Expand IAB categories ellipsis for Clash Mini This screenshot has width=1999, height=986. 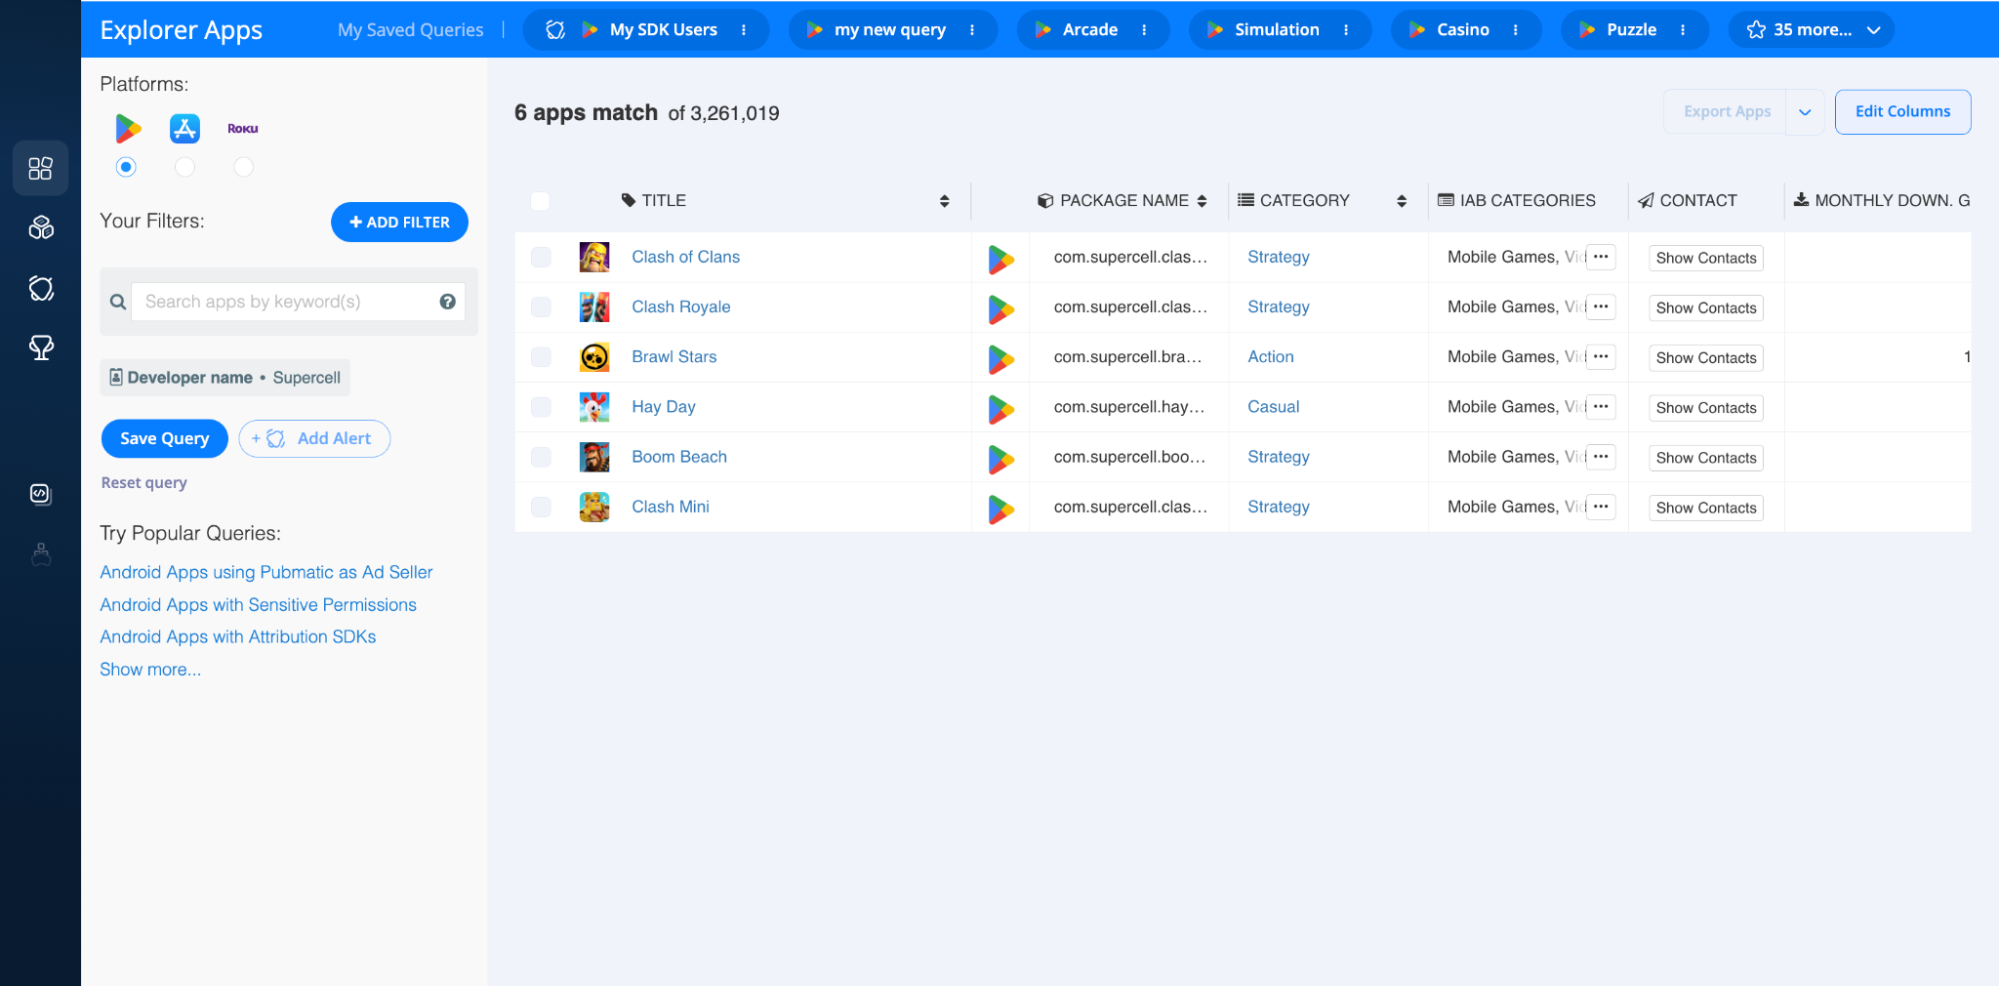[1600, 507]
